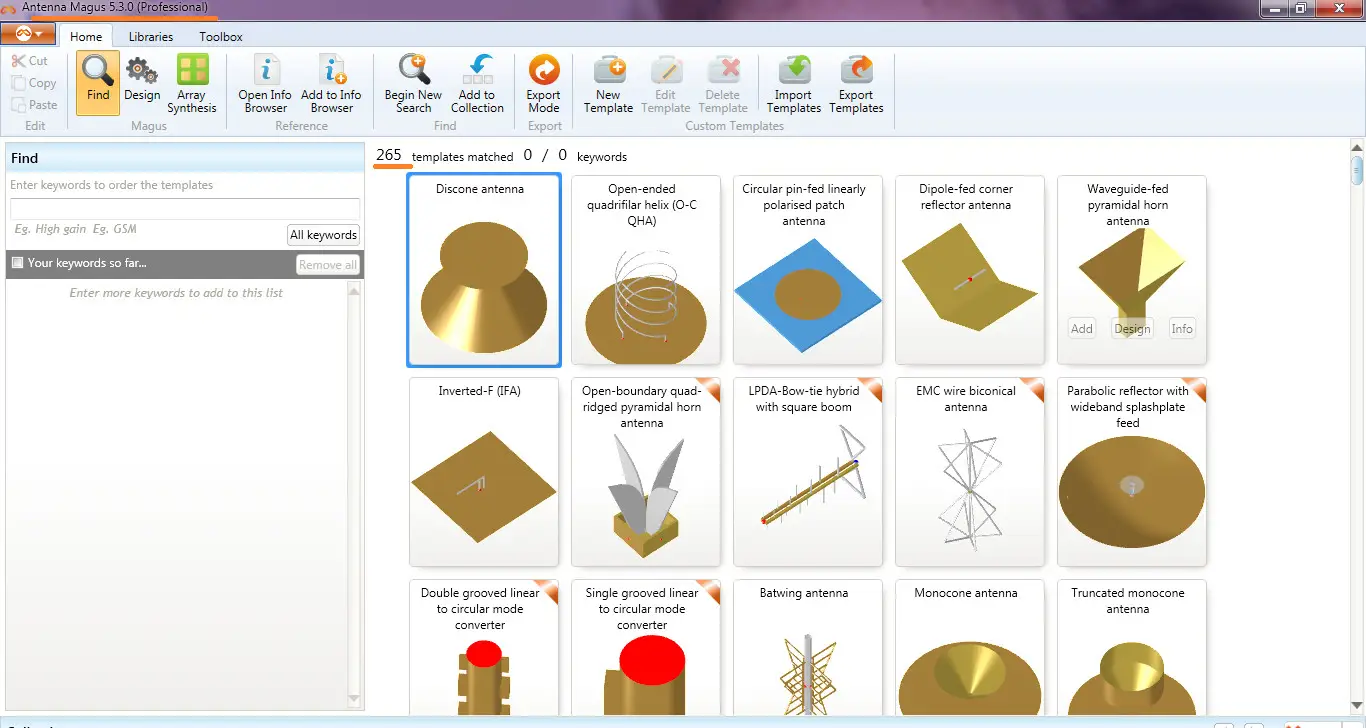The width and height of the screenshot is (1366, 728).
Task: Open the All keywords dropdown
Action: tap(323, 234)
